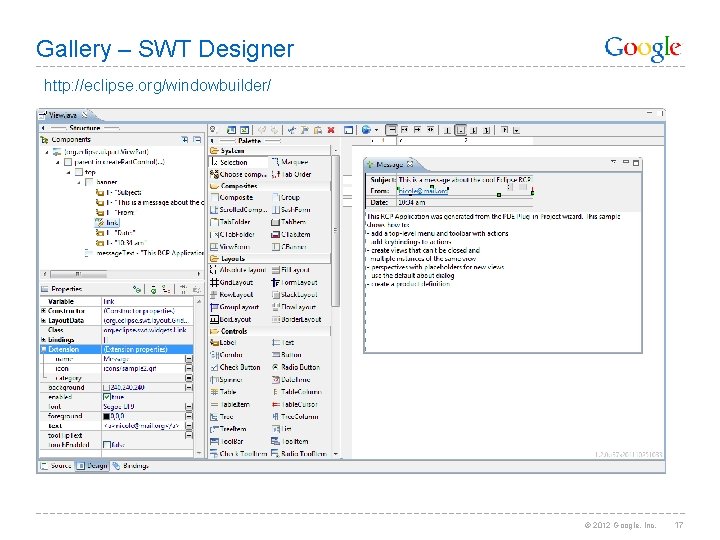Image resolution: width=720 pixels, height=540 pixels.
Task: Open the eclipse.org/windowbuilder URL
Action: tap(158, 85)
